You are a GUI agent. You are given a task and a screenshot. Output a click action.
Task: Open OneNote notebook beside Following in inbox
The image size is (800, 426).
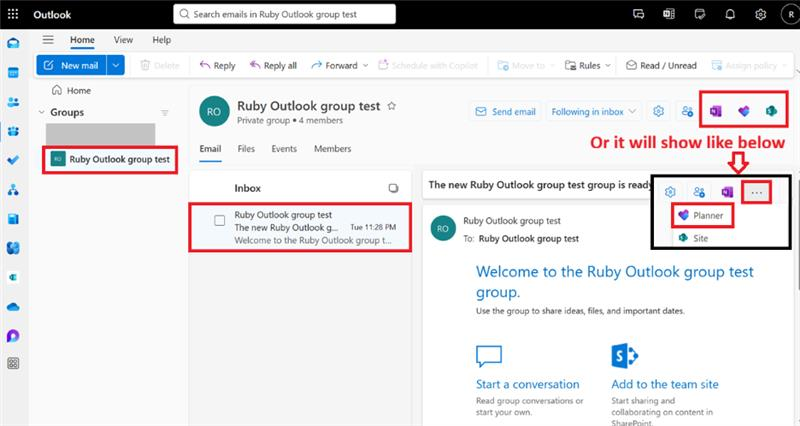click(716, 111)
